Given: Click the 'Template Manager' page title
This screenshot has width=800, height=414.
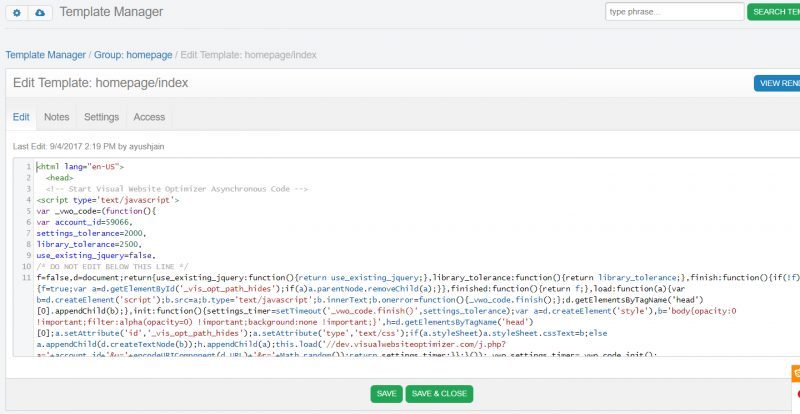Looking at the screenshot, I should tap(111, 12).
